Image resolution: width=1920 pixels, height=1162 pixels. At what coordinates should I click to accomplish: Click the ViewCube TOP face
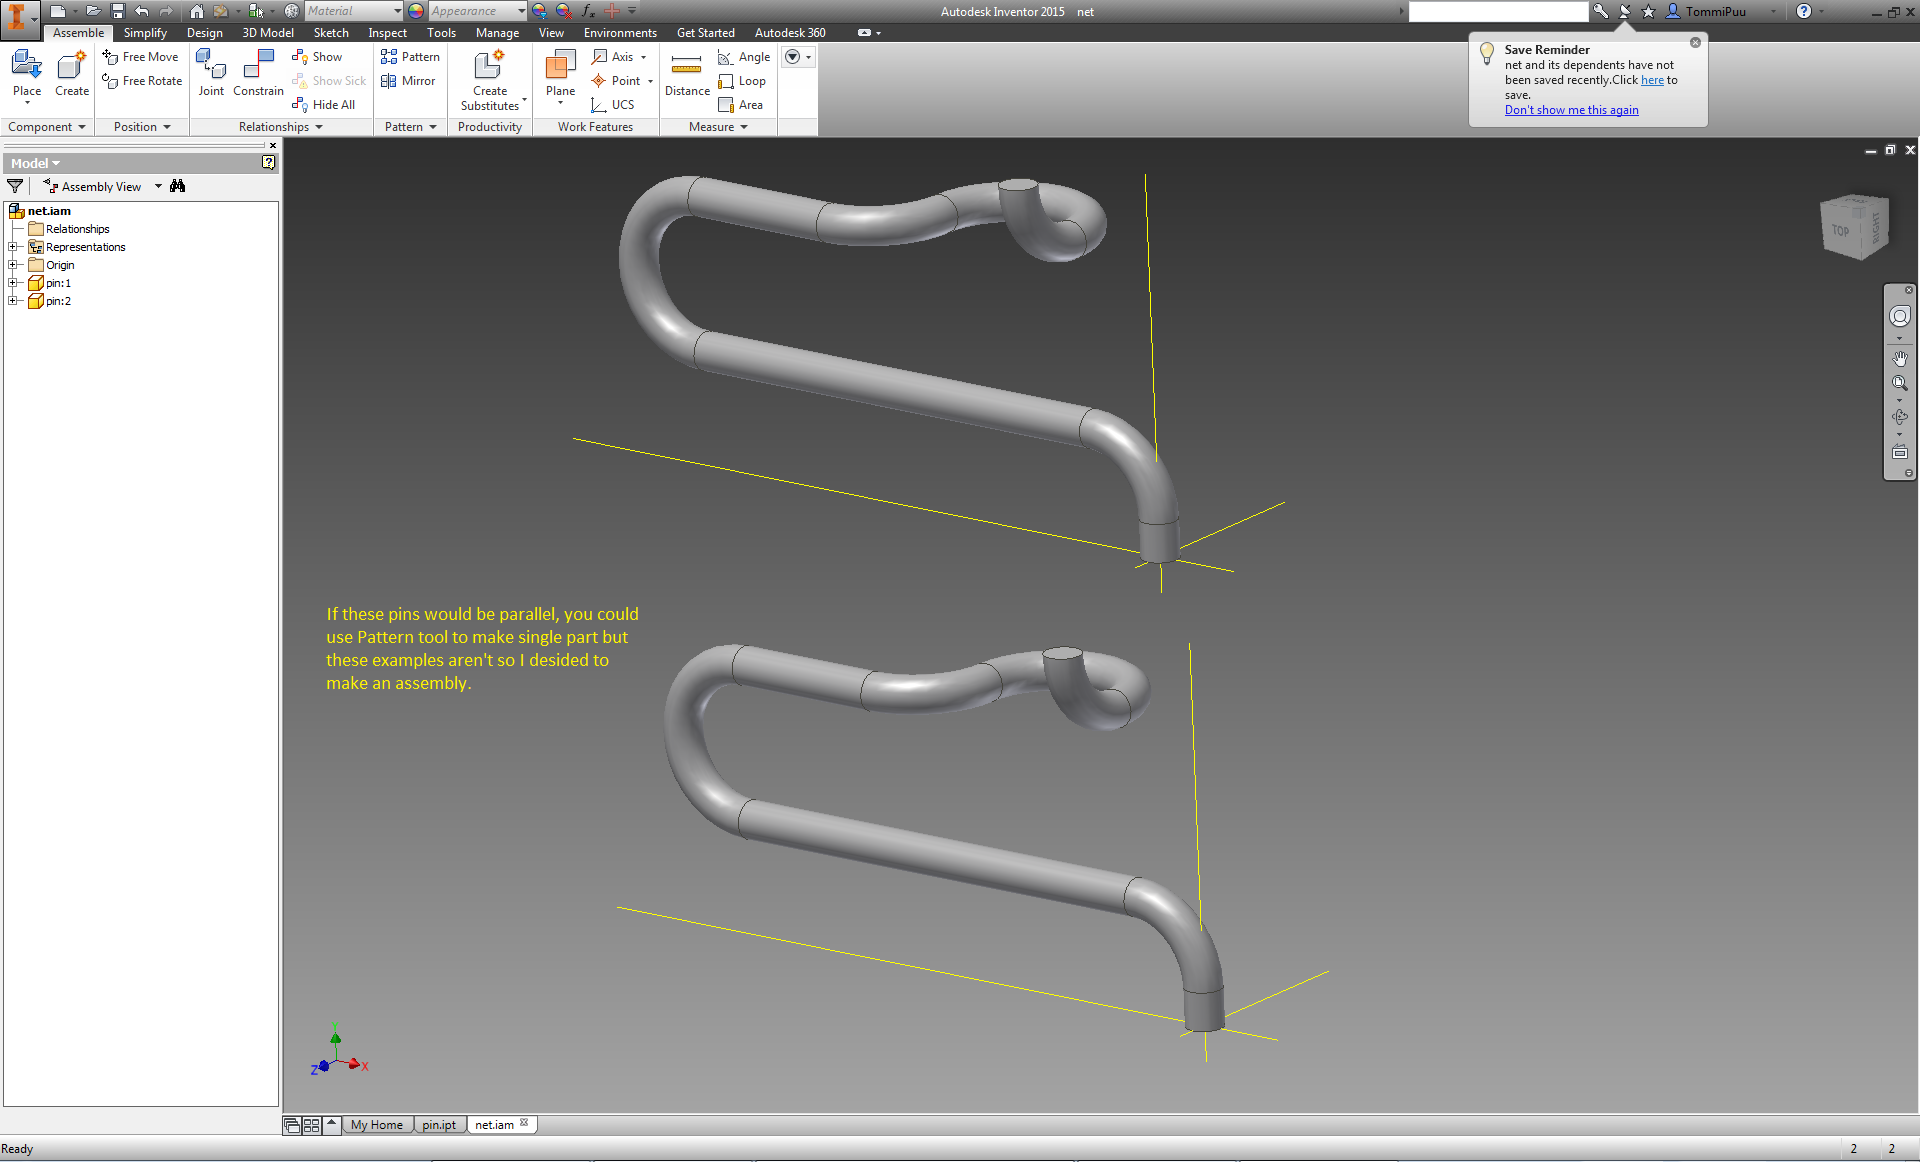pos(1840,230)
